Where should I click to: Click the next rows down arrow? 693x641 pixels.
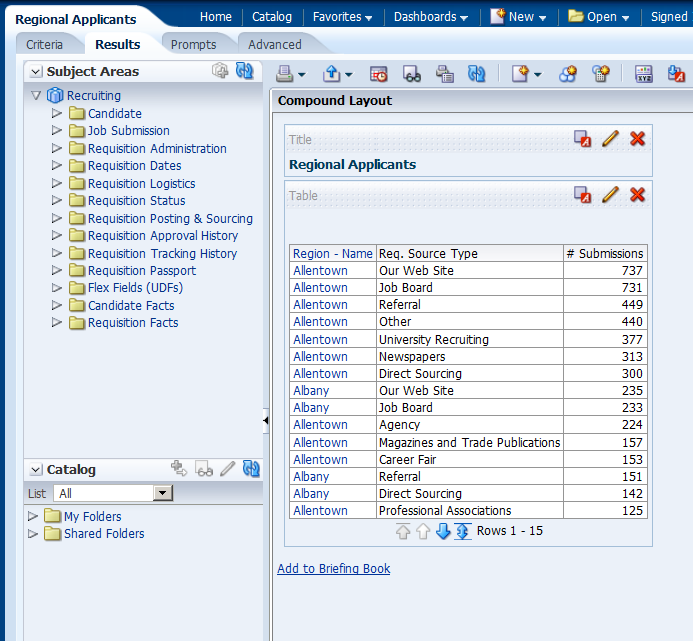pyautogui.click(x=443, y=531)
